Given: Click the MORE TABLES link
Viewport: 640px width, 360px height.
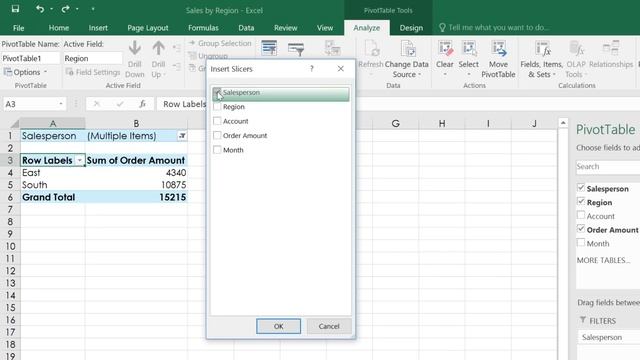Looking at the screenshot, I should coord(603,260).
